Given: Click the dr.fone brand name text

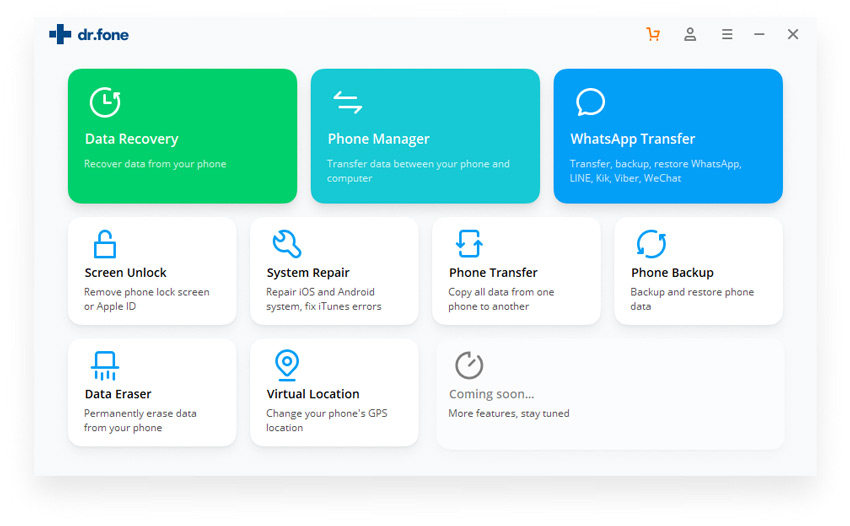Looking at the screenshot, I should (103, 35).
